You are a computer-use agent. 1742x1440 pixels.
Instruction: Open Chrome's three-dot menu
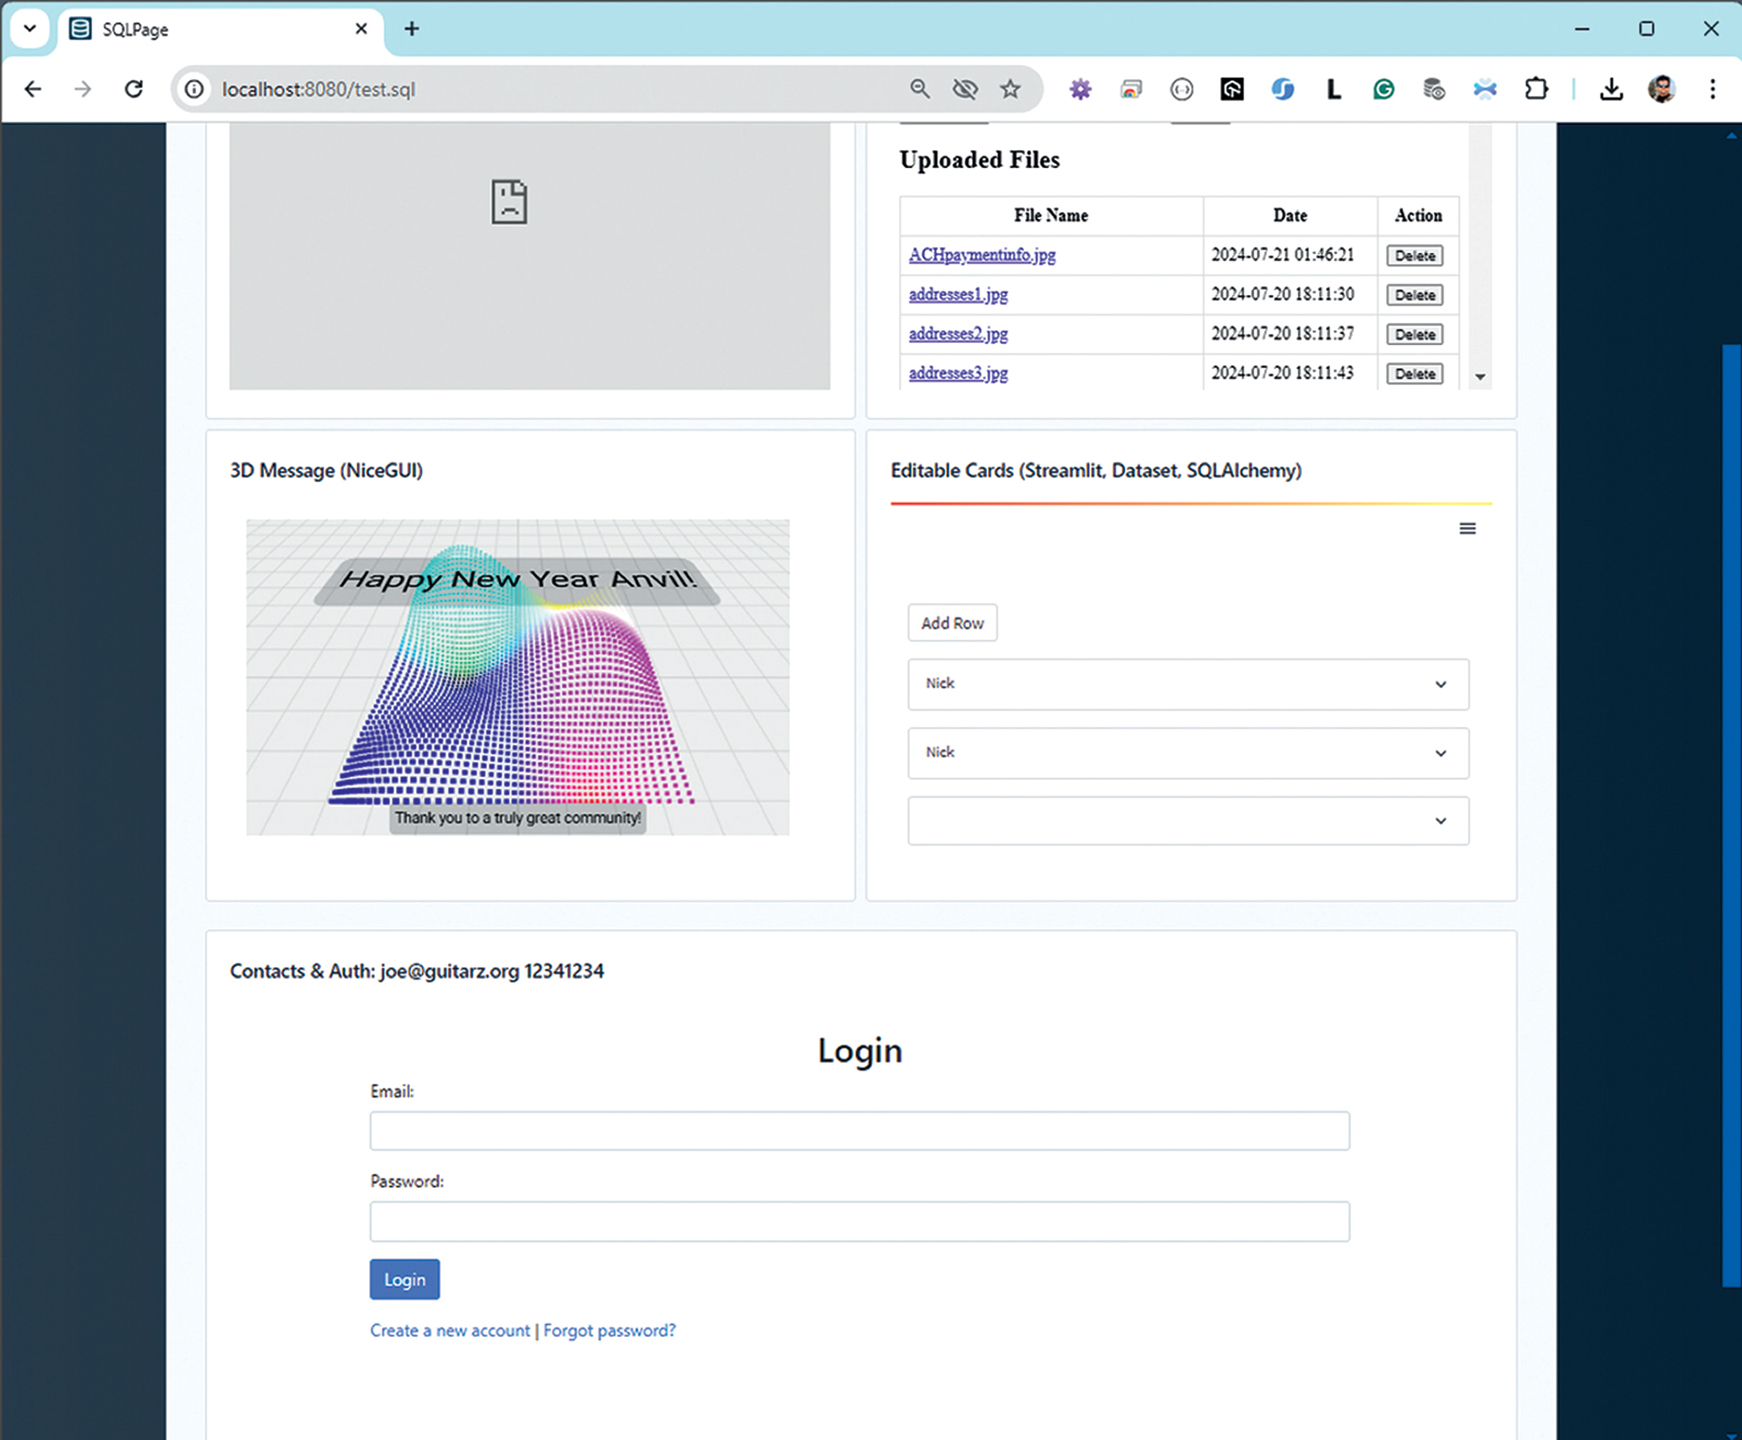(x=1712, y=89)
